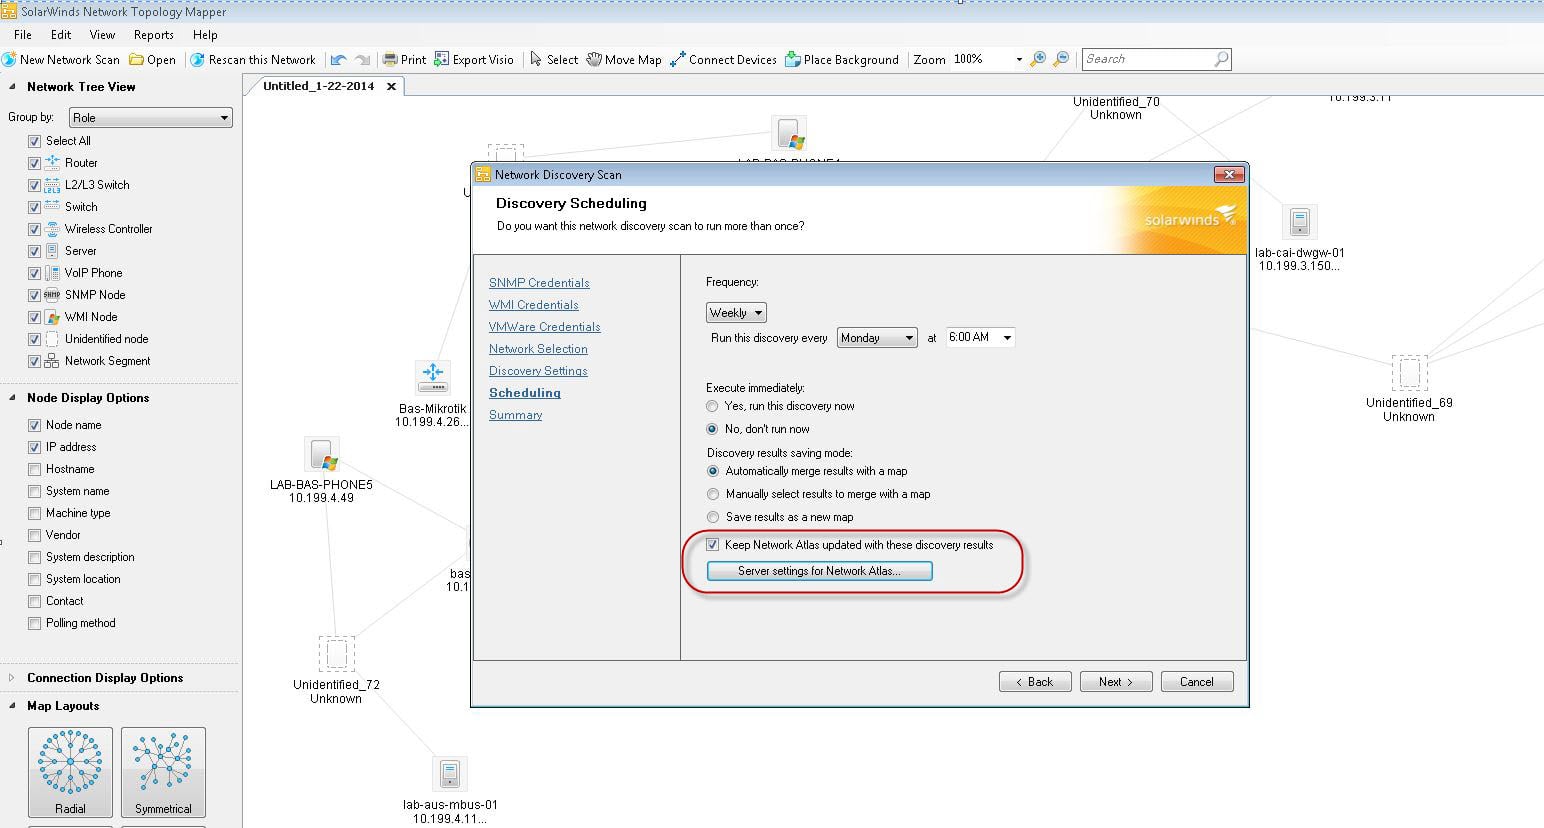Viewport: 1544px width, 828px height.
Task: Activate the Select pointer tool
Action: click(555, 60)
